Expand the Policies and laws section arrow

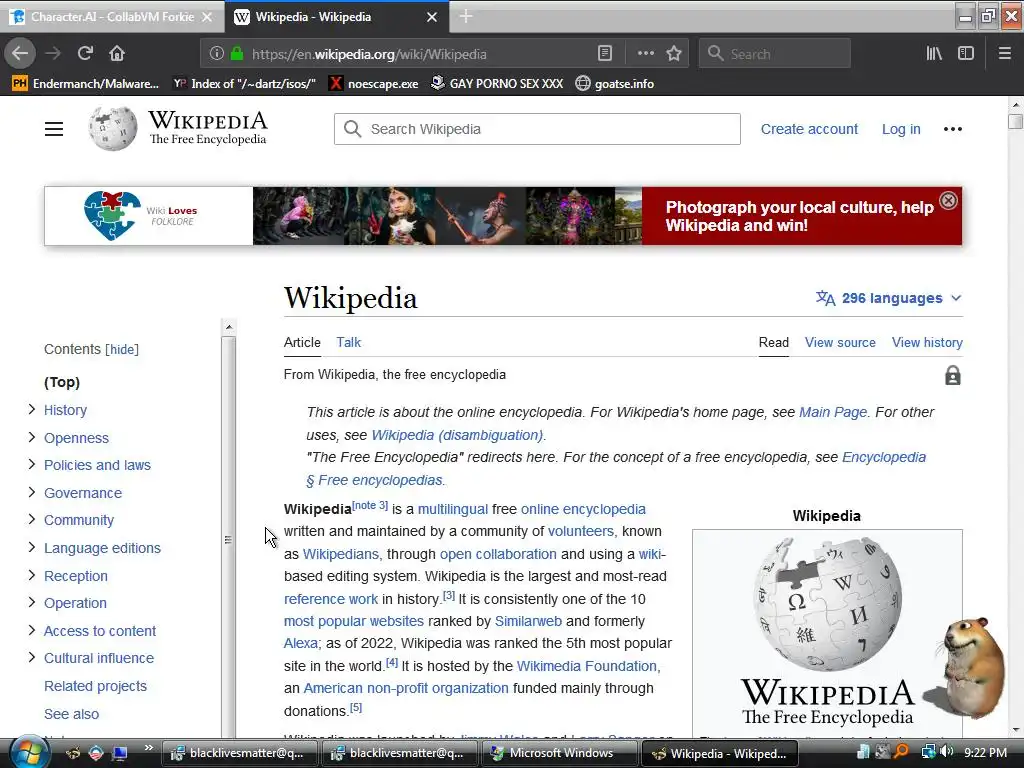31,464
